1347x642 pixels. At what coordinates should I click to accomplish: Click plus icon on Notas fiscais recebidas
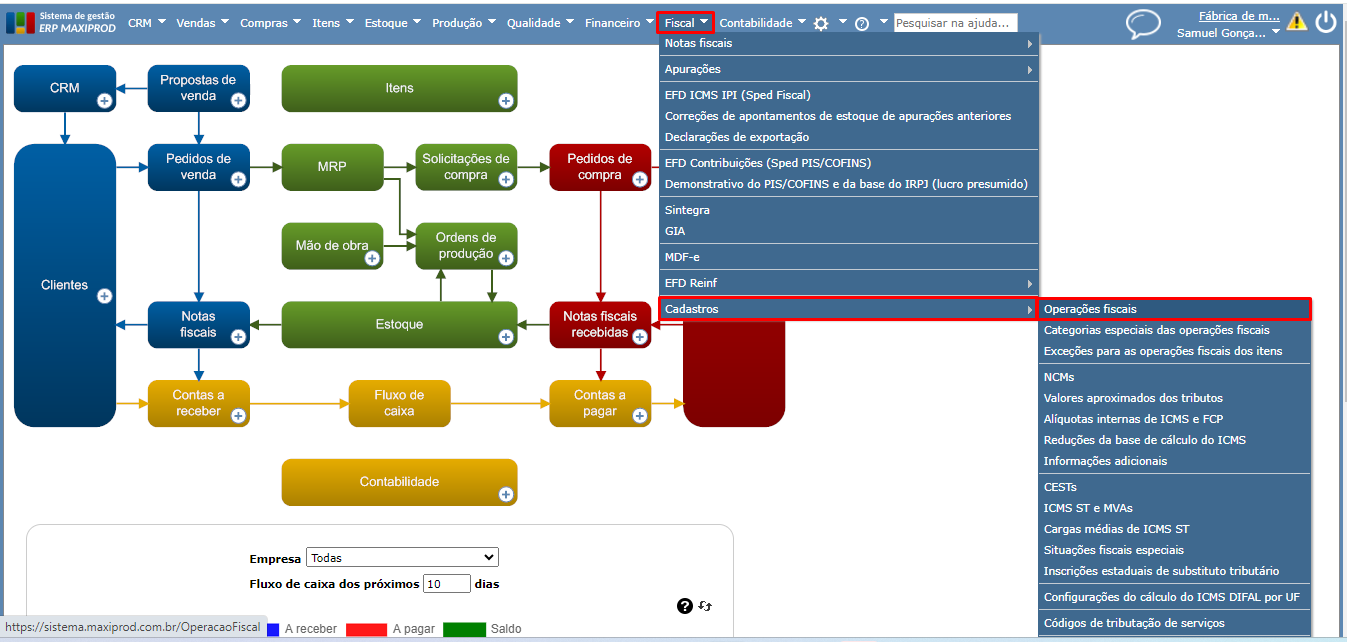639,337
